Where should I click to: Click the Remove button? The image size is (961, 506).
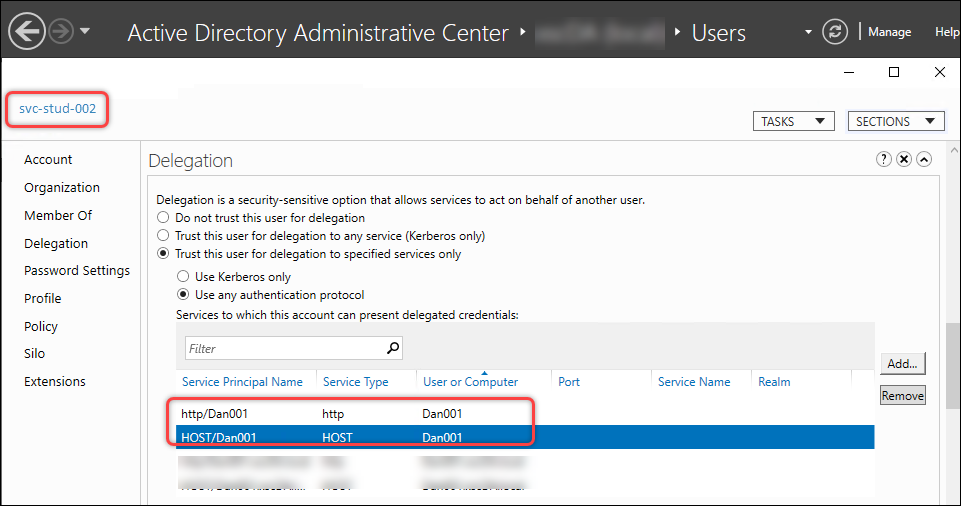902,396
